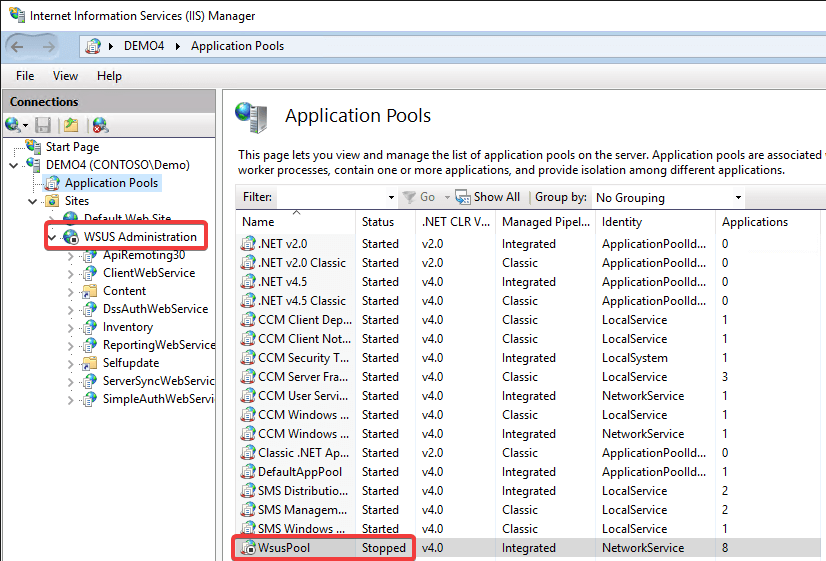826x561 pixels.
Task: Click the Back navigation arrow
Action: click(17, 46)
